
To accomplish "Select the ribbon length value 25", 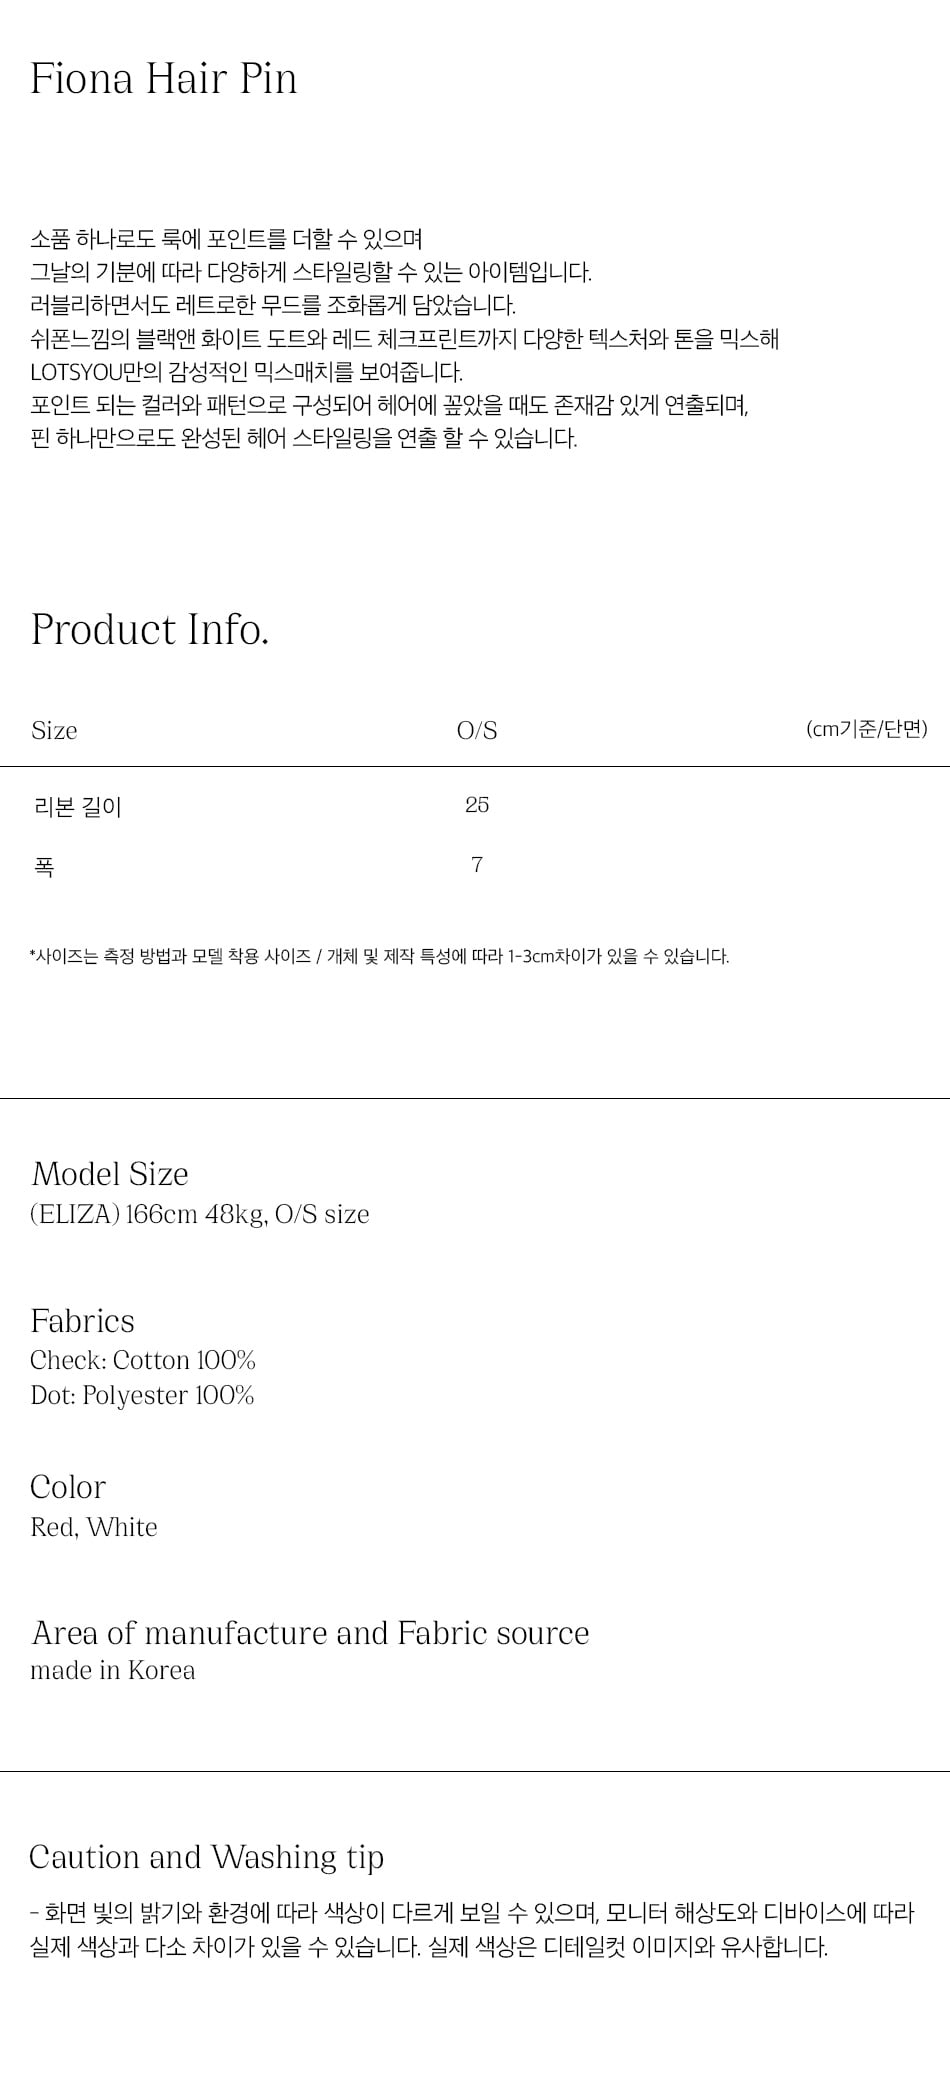I will [477, 805].
